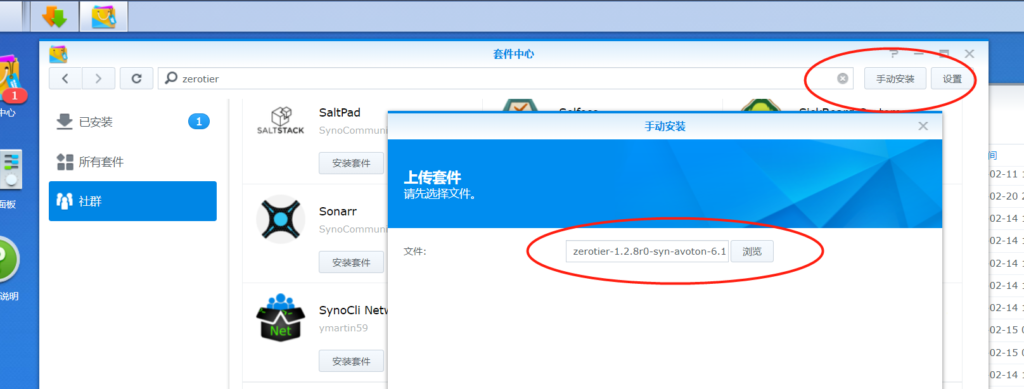
Task: Select the Package Center taskbar icon
Action: (x=104, y=17)
